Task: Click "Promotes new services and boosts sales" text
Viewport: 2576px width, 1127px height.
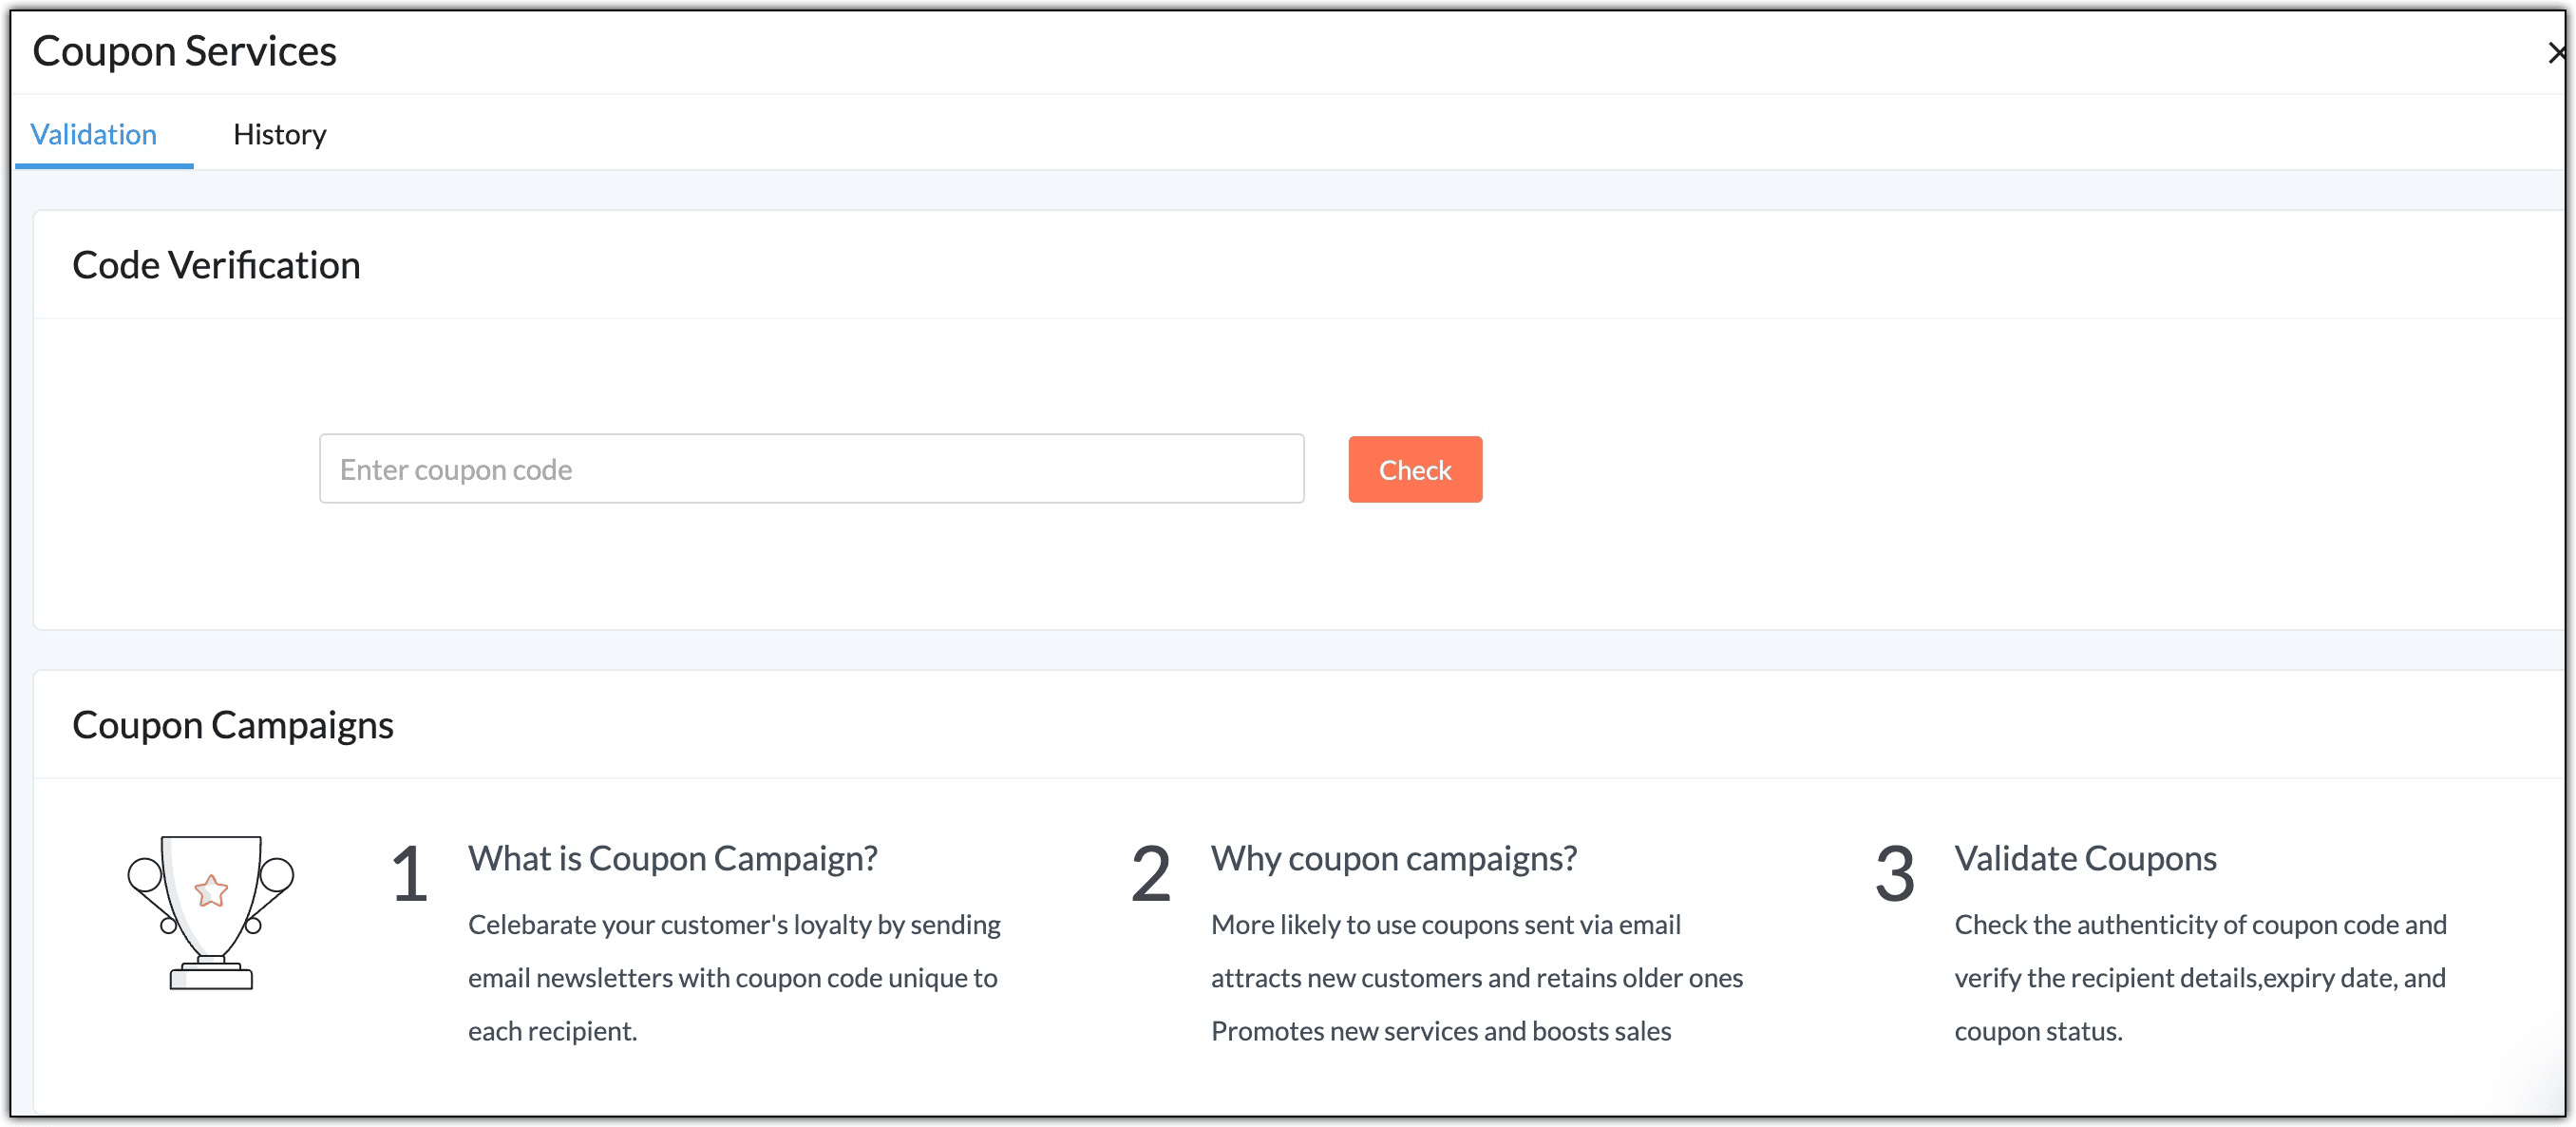Action: tap(1440, 1031)
